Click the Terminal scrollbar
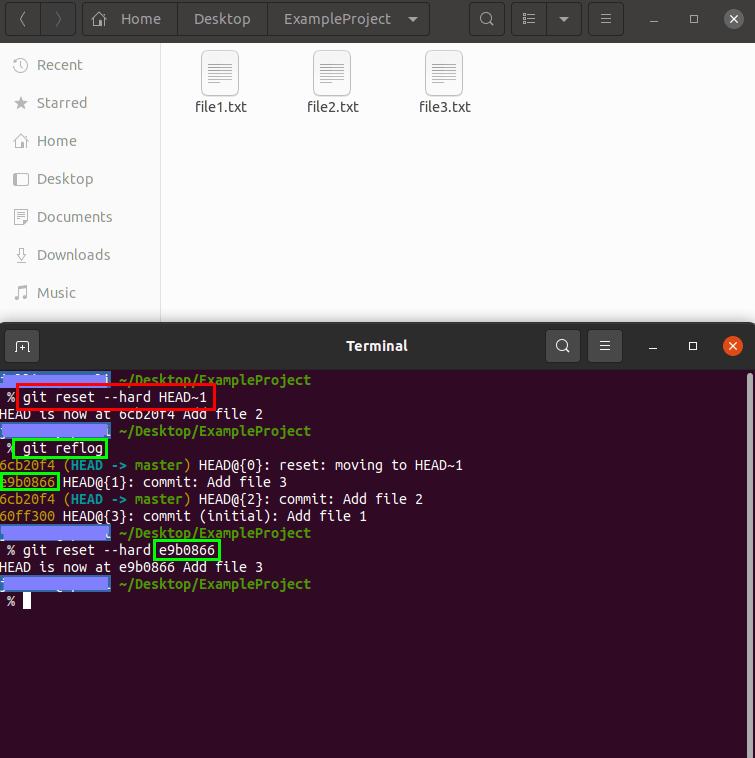 point(750,565)
